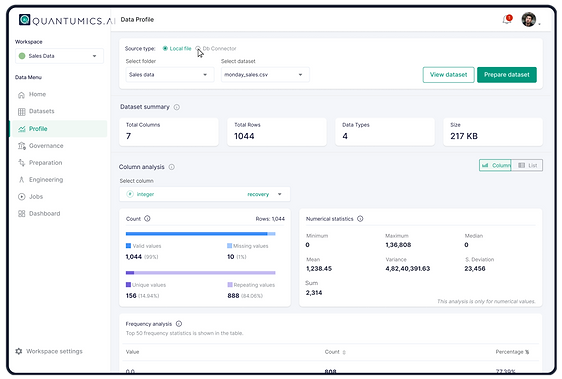Click the Unique values purple swatch
The height and width of the screenshot is (379, 562).
click(128, 285)
